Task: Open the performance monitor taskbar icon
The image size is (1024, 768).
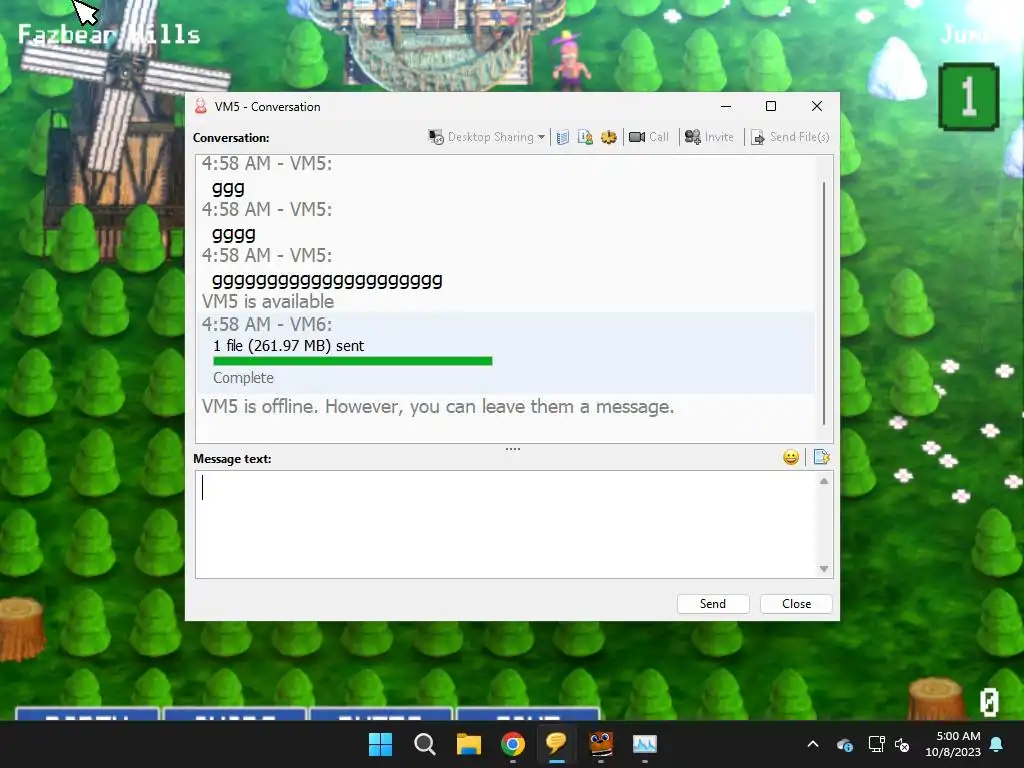Action: point(645,744)
